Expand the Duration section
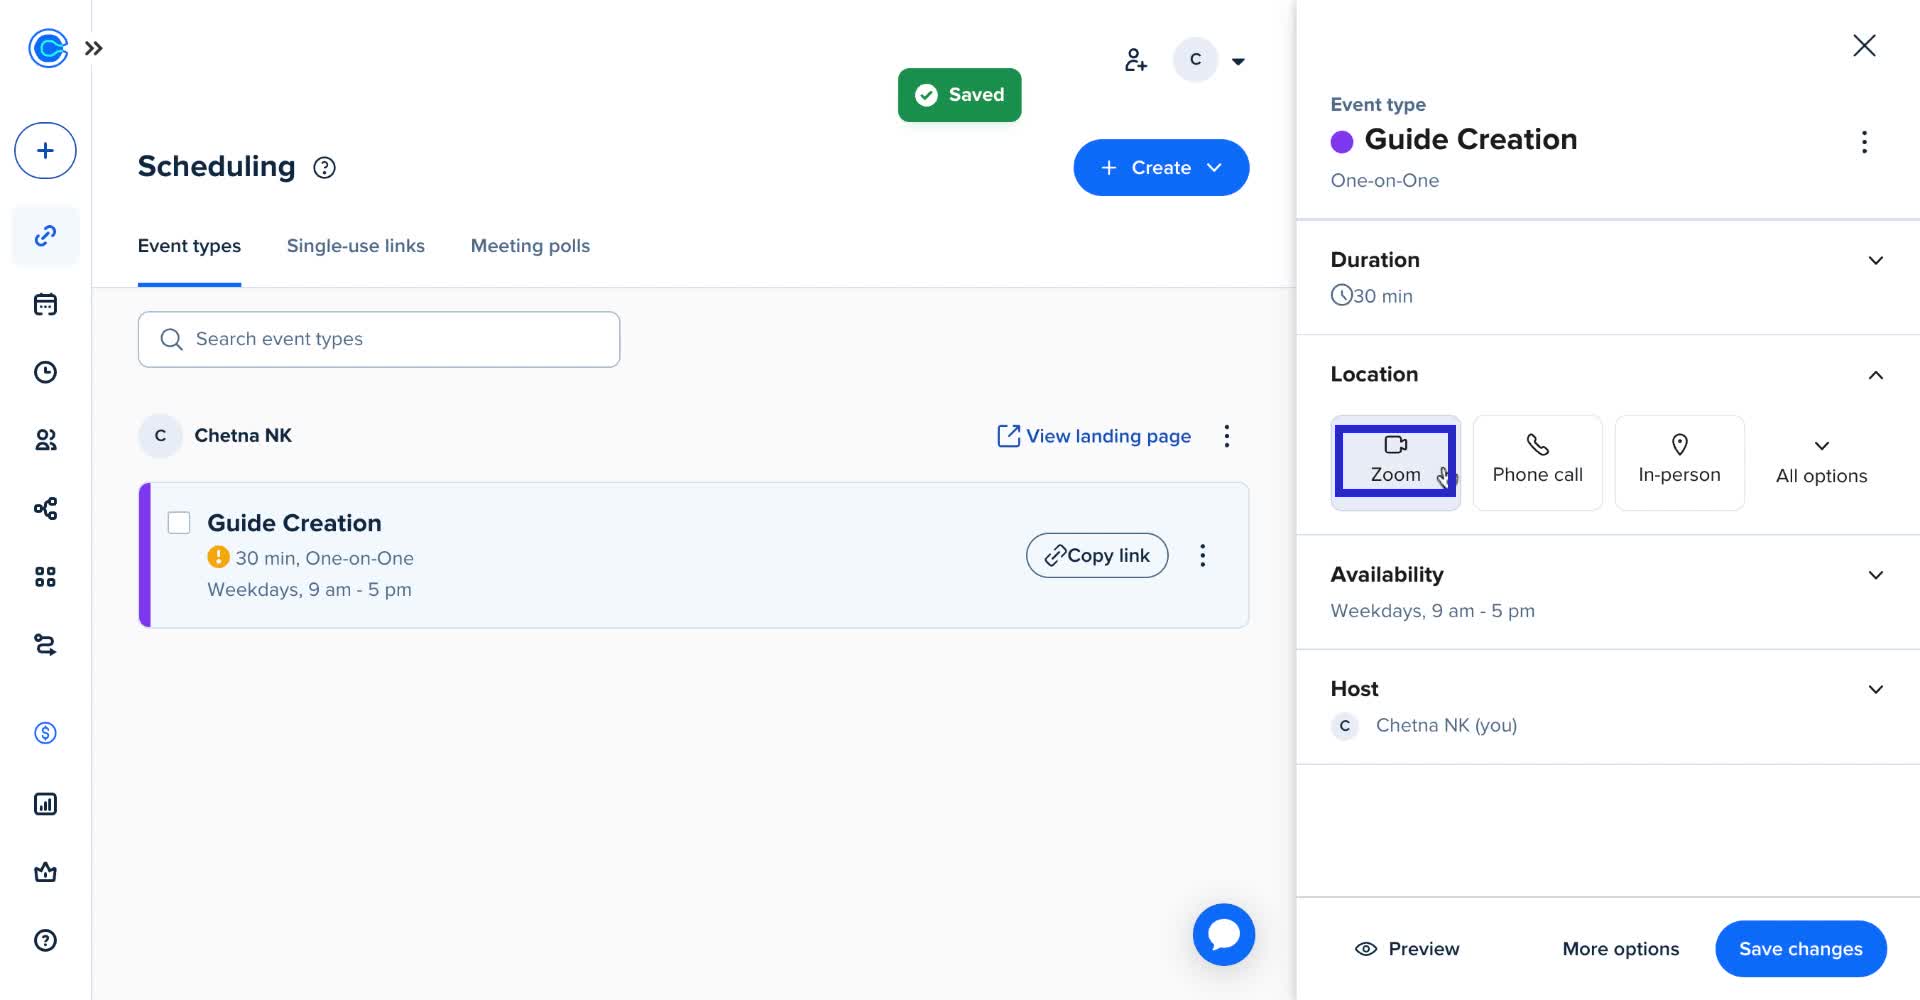Screen dimensions: 1920x1000 coord(1875,261)
